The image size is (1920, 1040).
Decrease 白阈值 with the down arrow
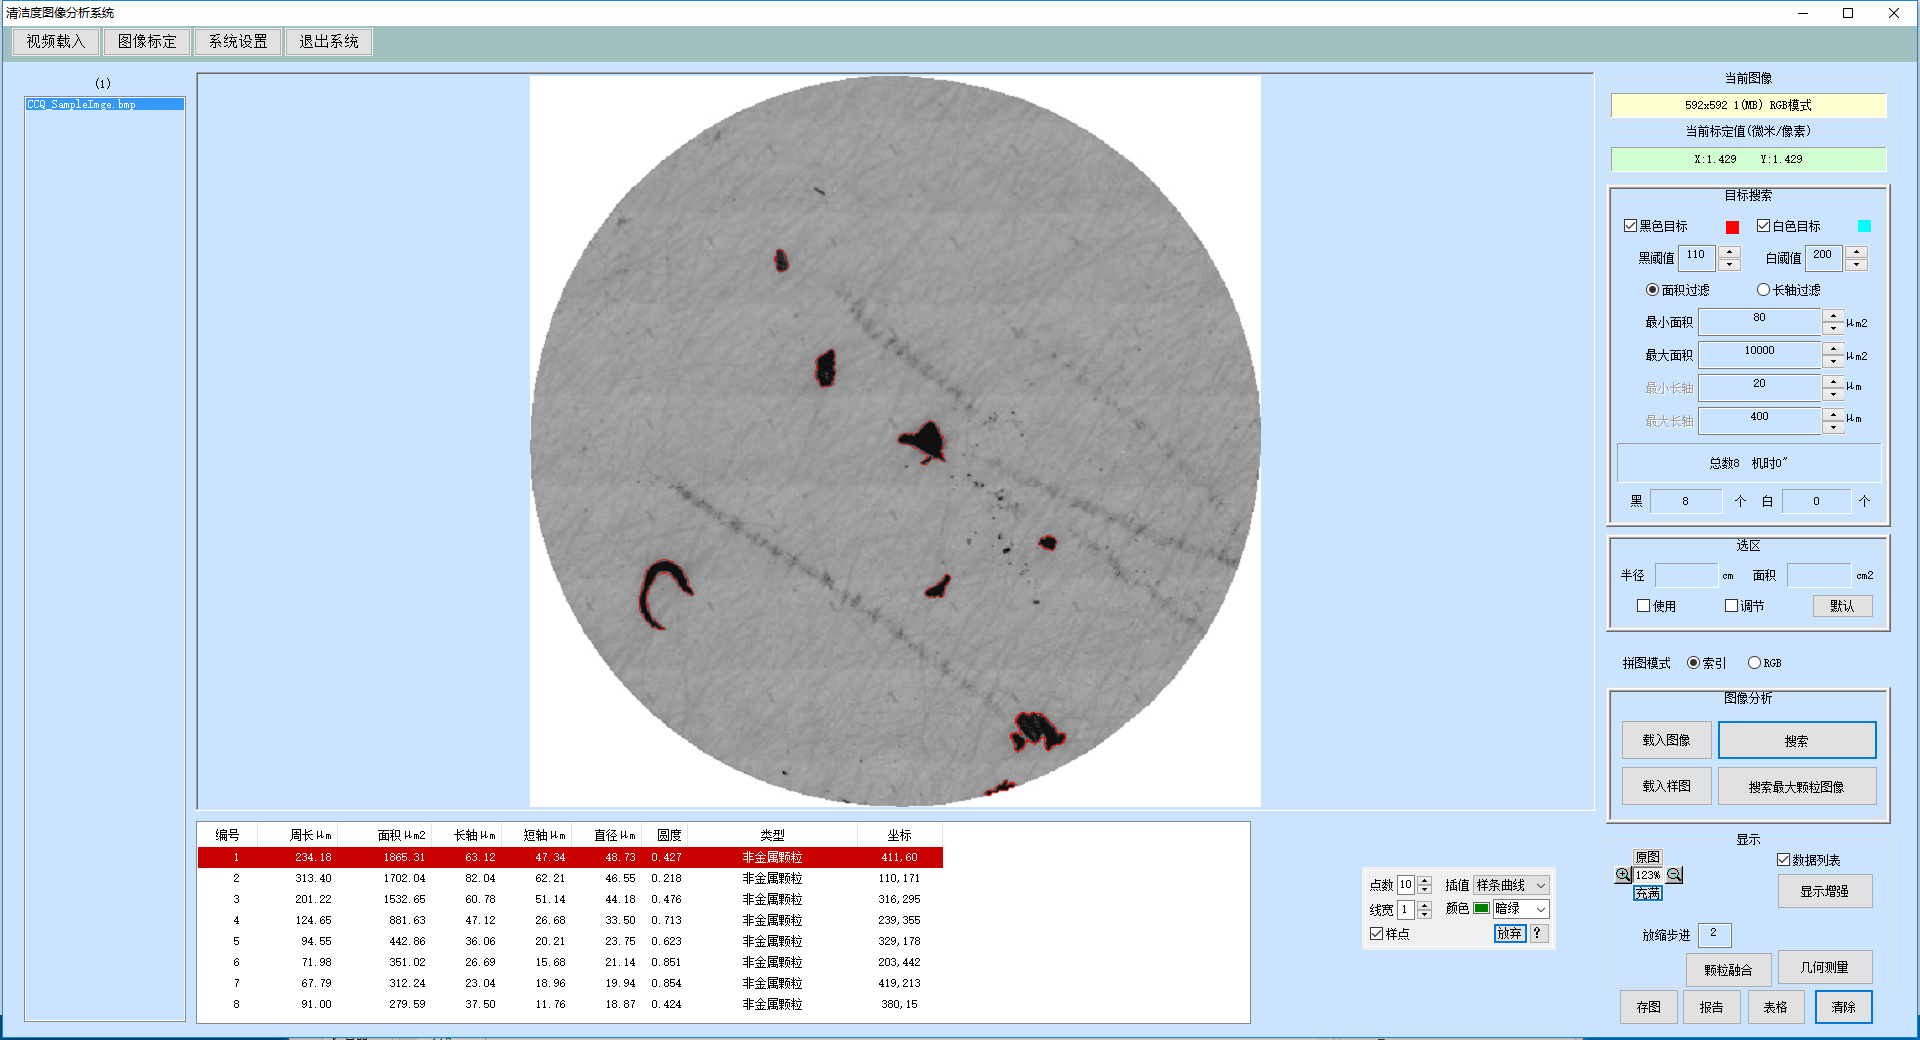pyautogui.click(x=1856, y=265)
